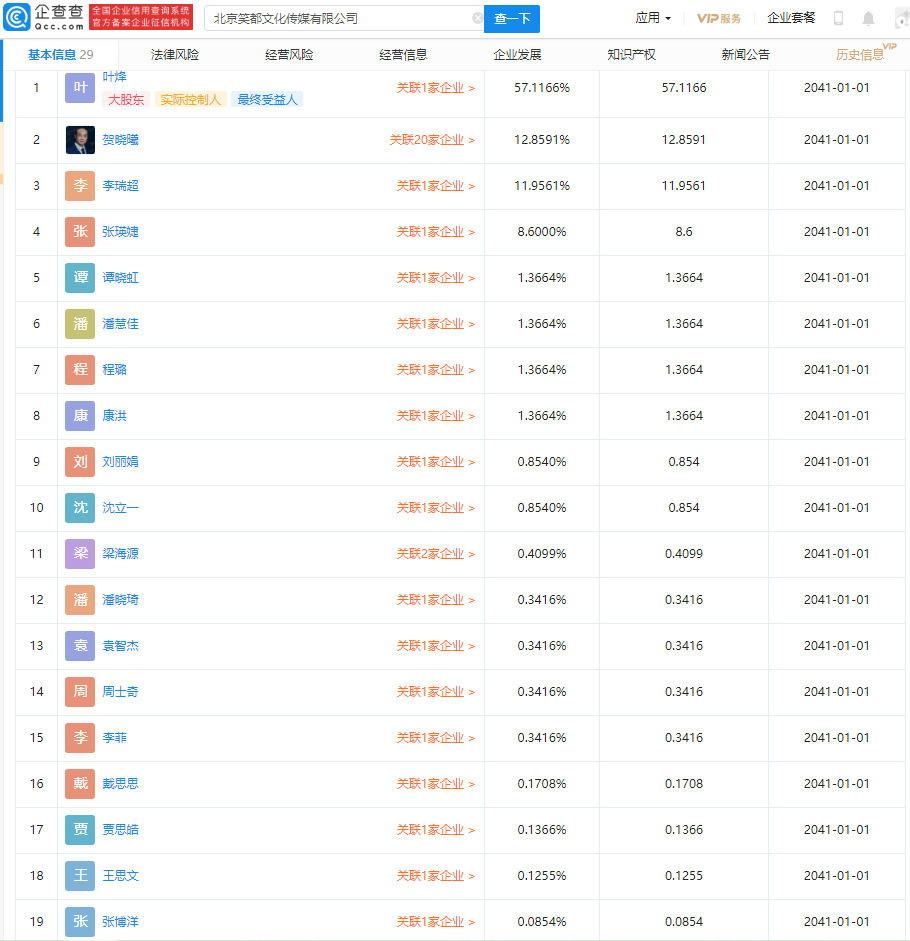This screenshot has width=910, height=941.
Task: Open the mobile phone icon in the header
Action: 839,19
